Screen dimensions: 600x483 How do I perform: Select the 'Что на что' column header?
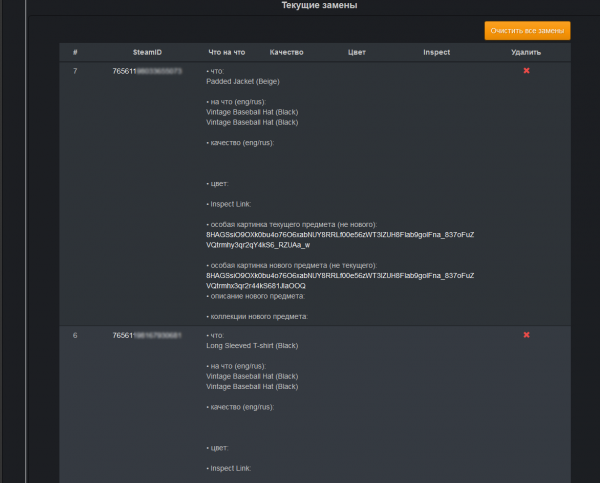point(226,52)
